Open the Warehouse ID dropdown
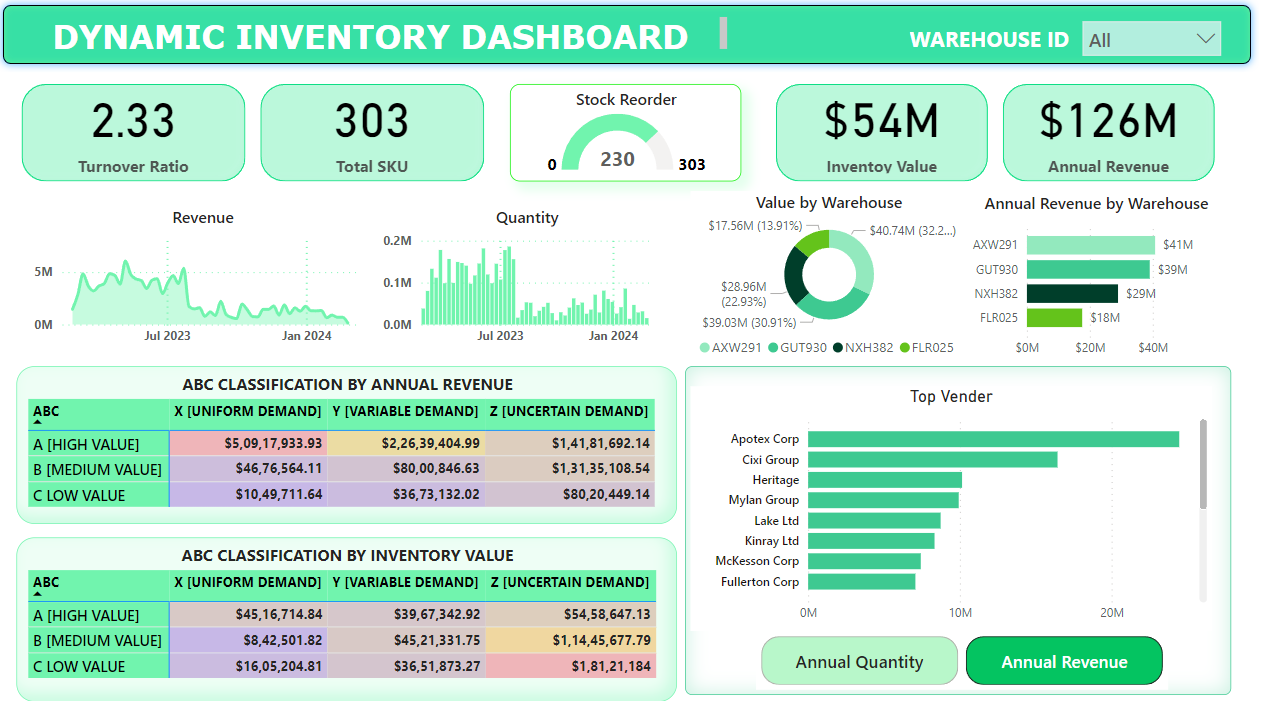 coord(1150,40)
